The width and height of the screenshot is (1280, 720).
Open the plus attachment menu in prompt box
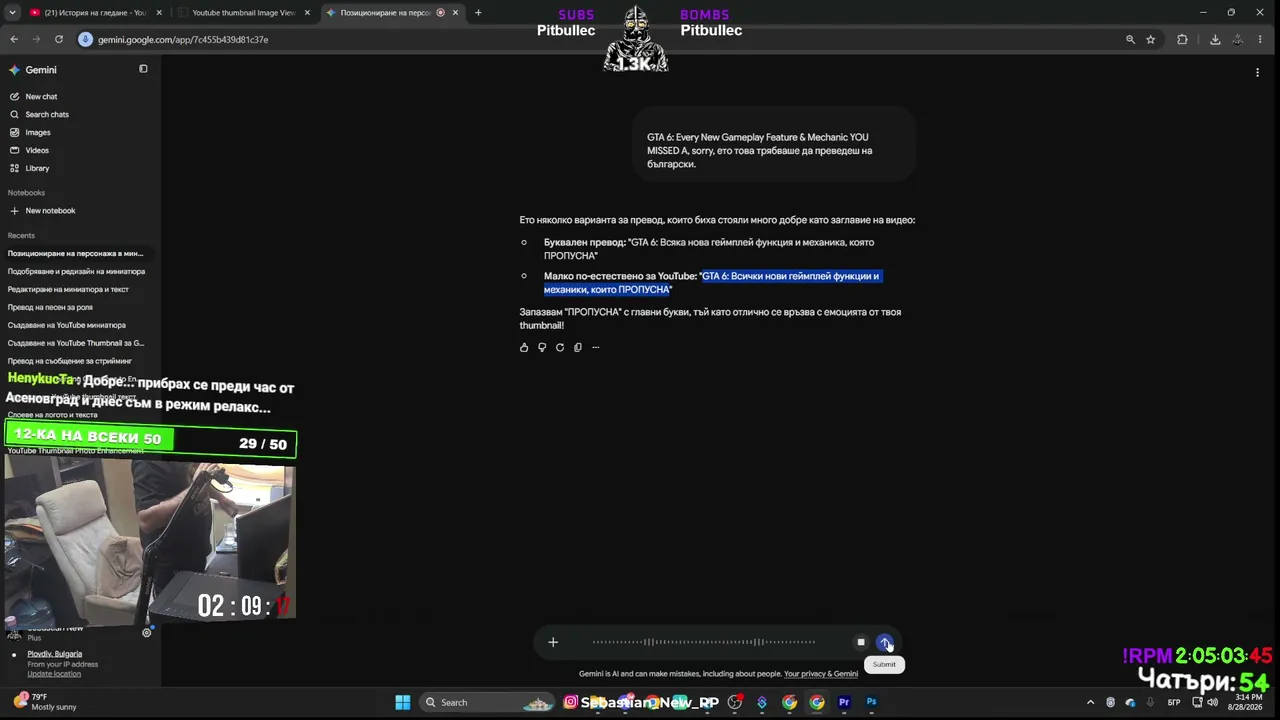click(x=553, y=642)
